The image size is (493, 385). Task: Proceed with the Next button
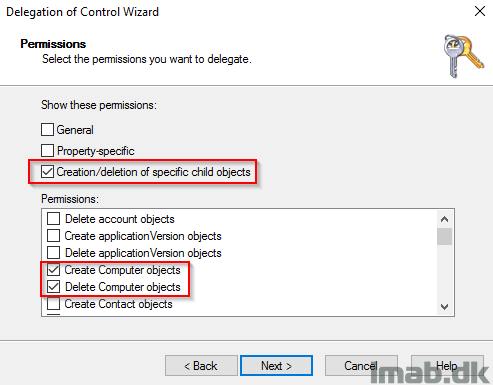pos(276,366)
